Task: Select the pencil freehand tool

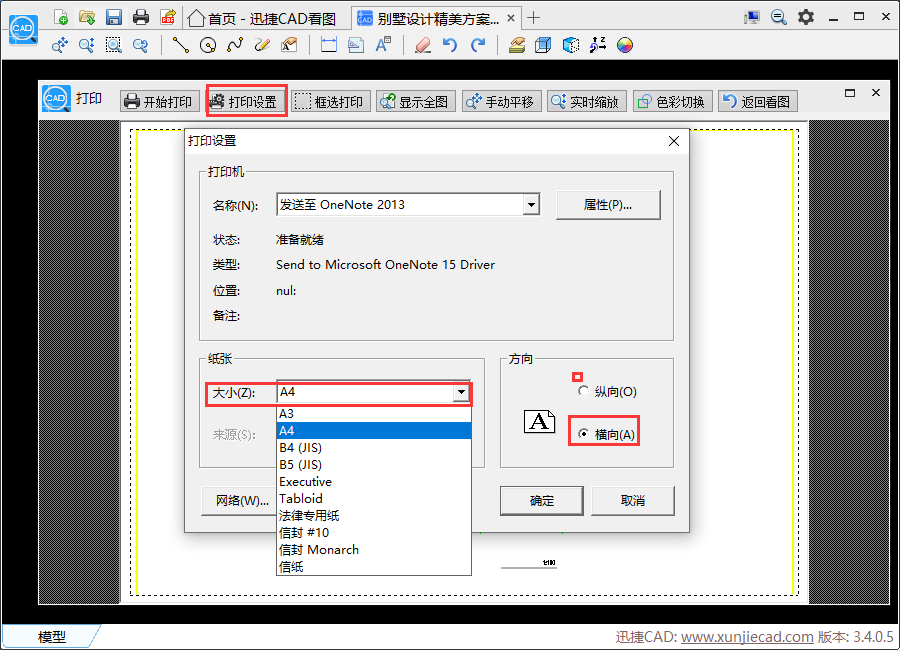Action: point(262,45)
